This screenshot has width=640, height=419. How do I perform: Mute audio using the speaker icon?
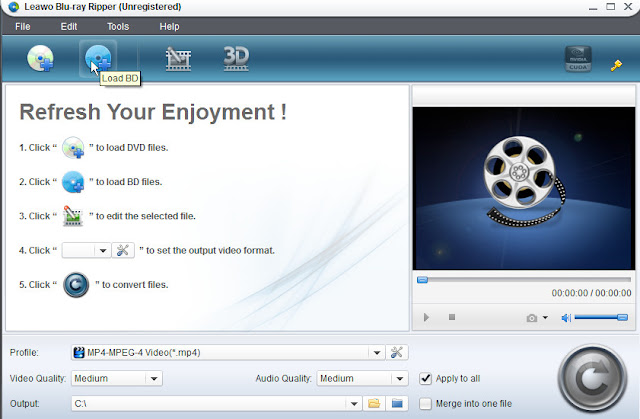coord(566,317)
